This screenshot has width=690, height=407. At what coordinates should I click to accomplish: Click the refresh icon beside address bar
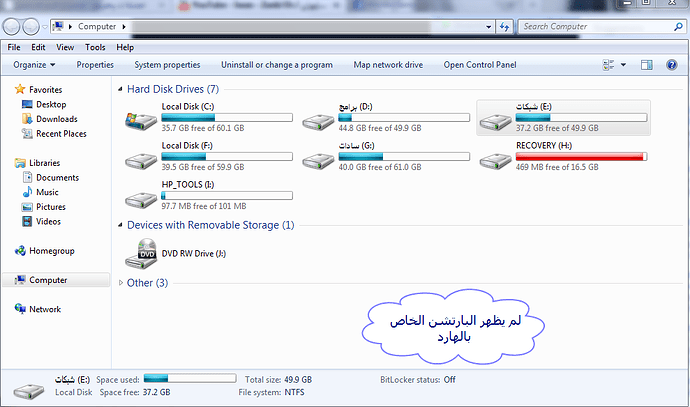[x=504, y=27]
